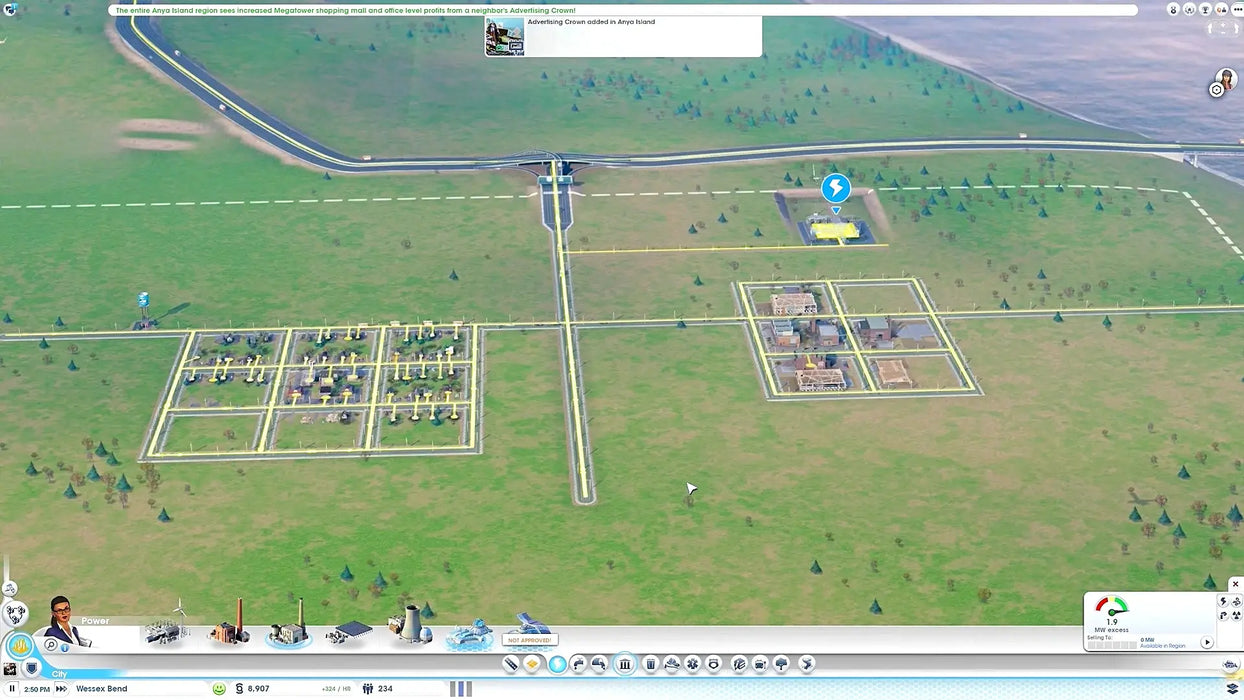Click the 2:50 PM clock display

[x=37, y=689]
